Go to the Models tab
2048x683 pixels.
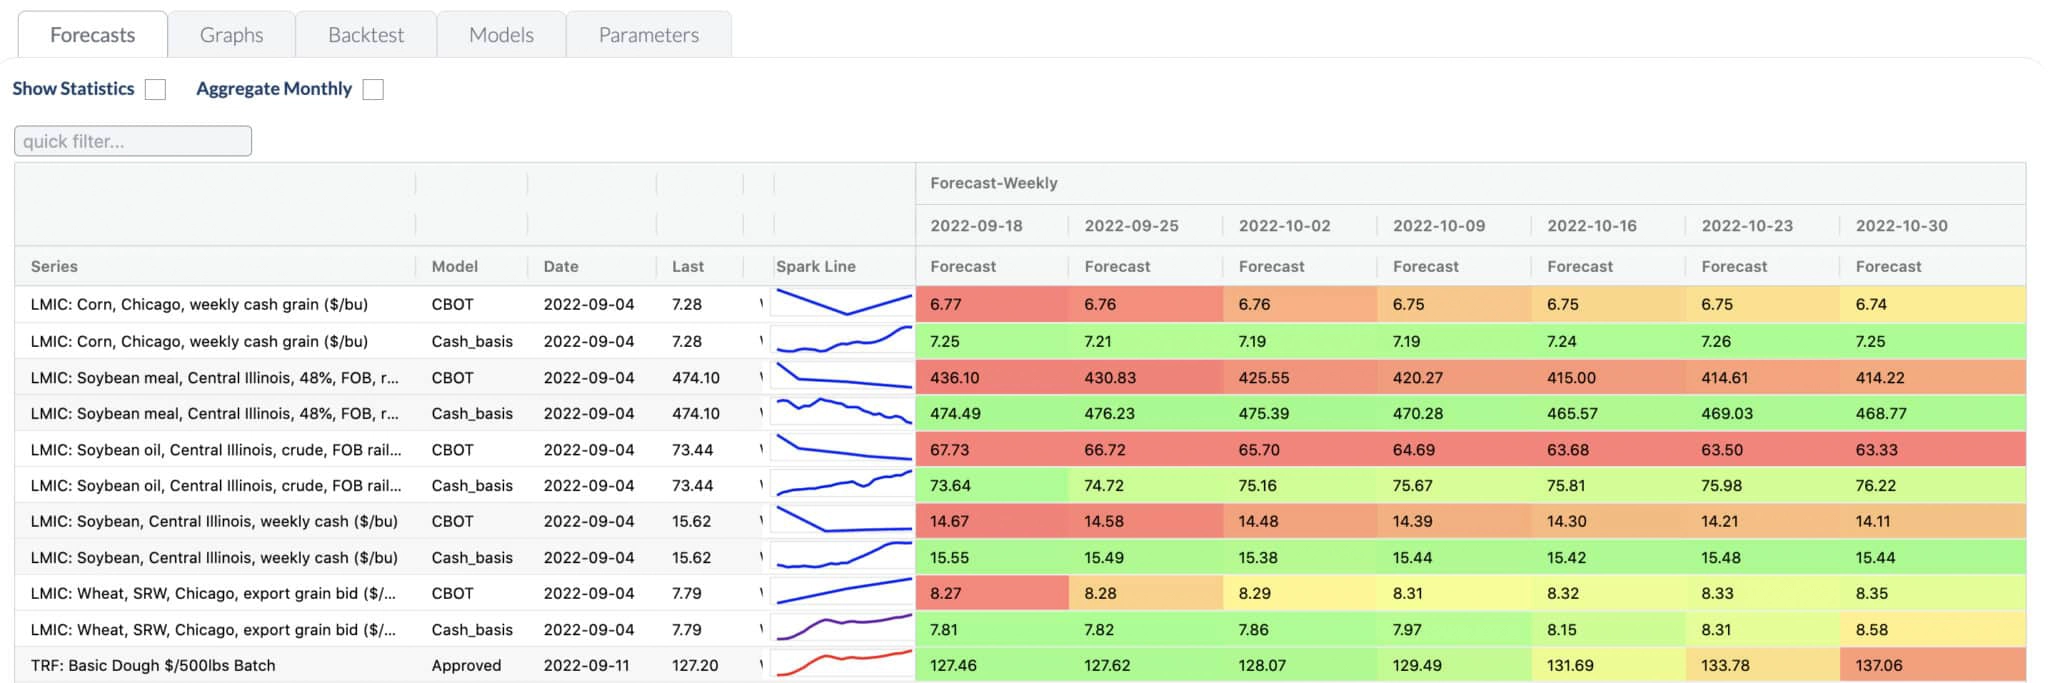coord(501,35)
